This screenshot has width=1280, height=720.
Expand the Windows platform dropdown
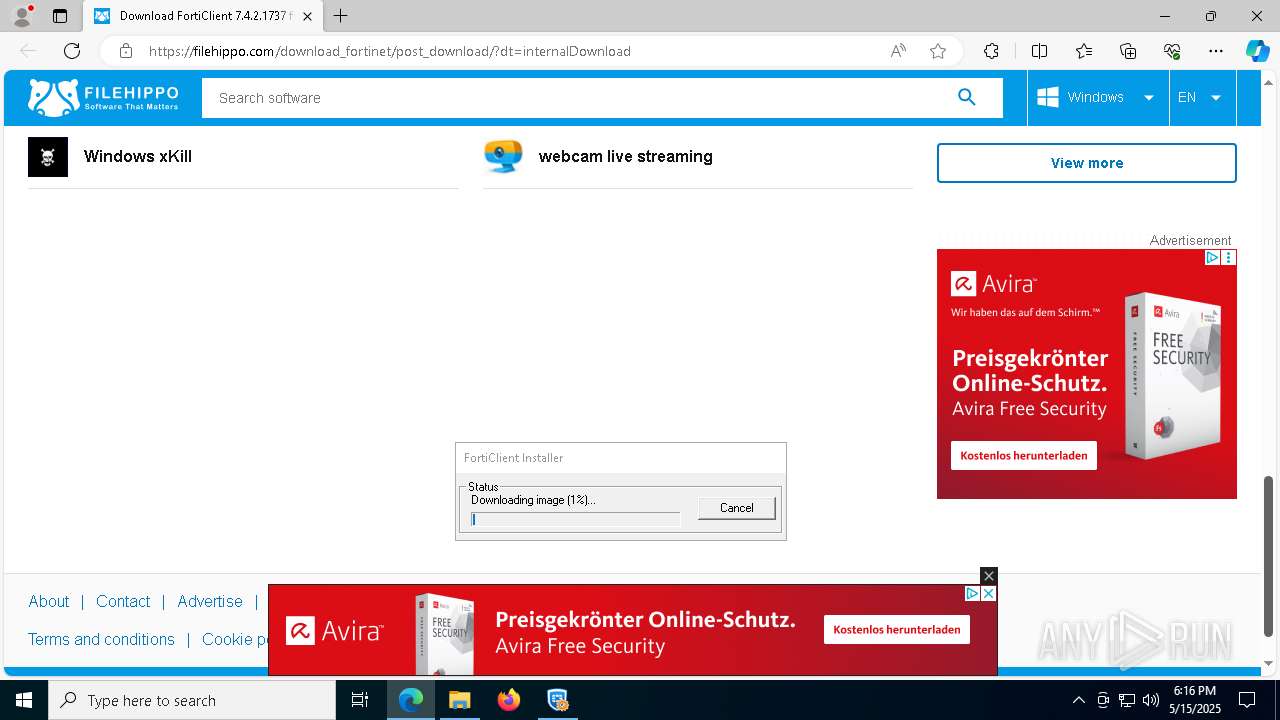click(1097, 97)
